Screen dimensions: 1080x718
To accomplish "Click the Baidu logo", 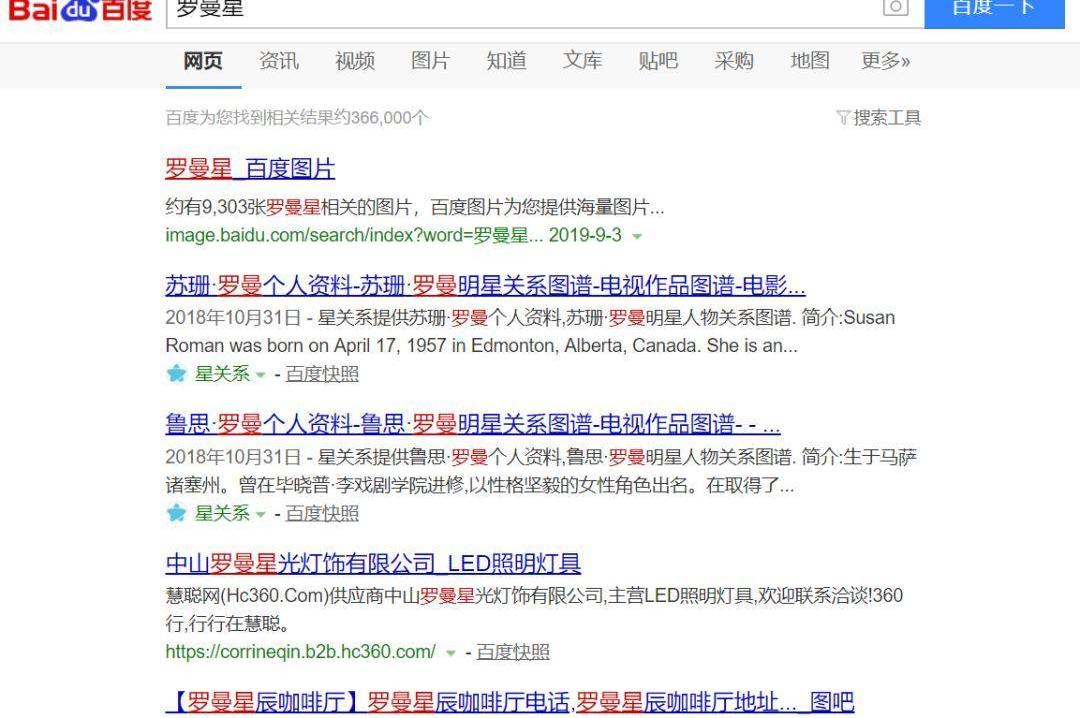I will tap(79, 10).
